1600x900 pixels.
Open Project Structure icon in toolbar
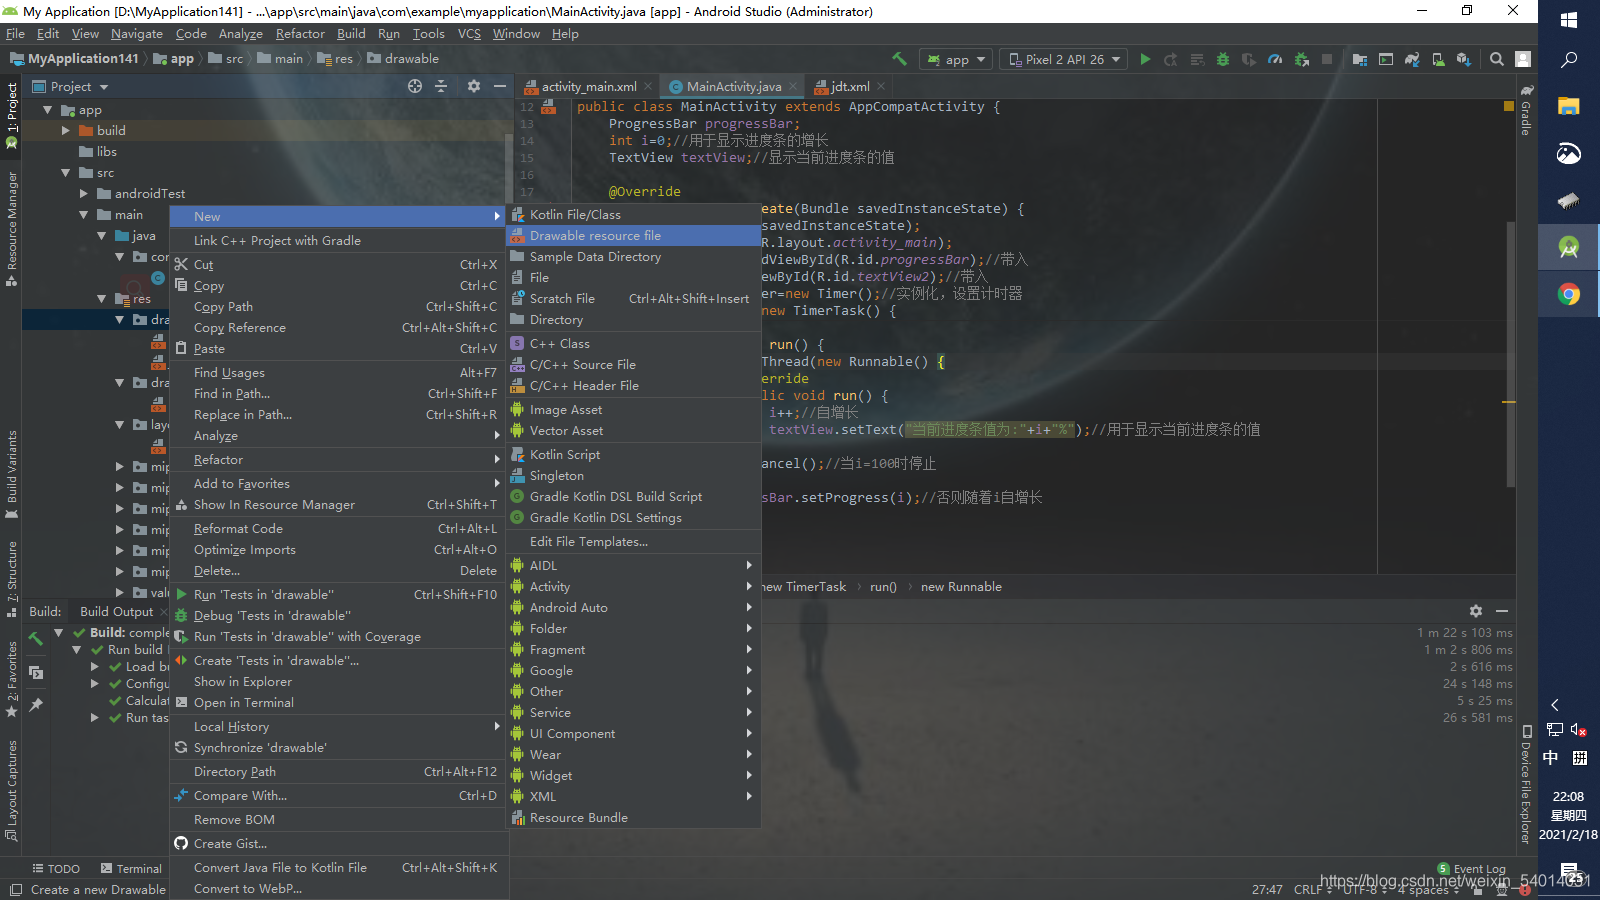1360,59
